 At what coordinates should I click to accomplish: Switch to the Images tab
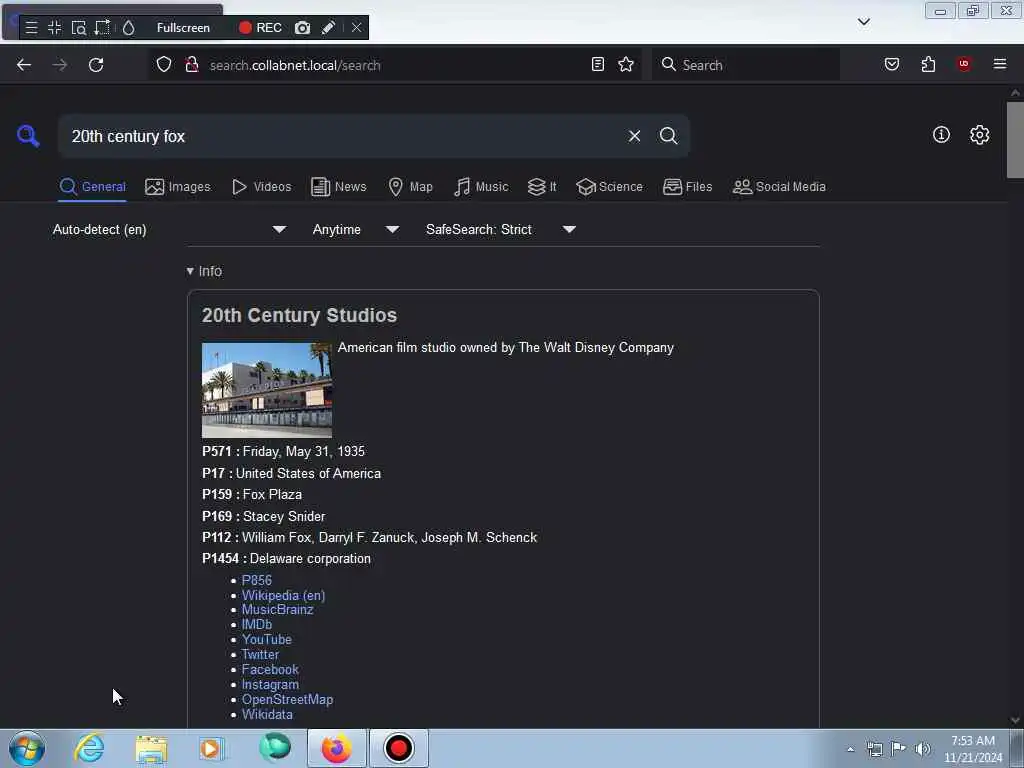coord(178,187)
